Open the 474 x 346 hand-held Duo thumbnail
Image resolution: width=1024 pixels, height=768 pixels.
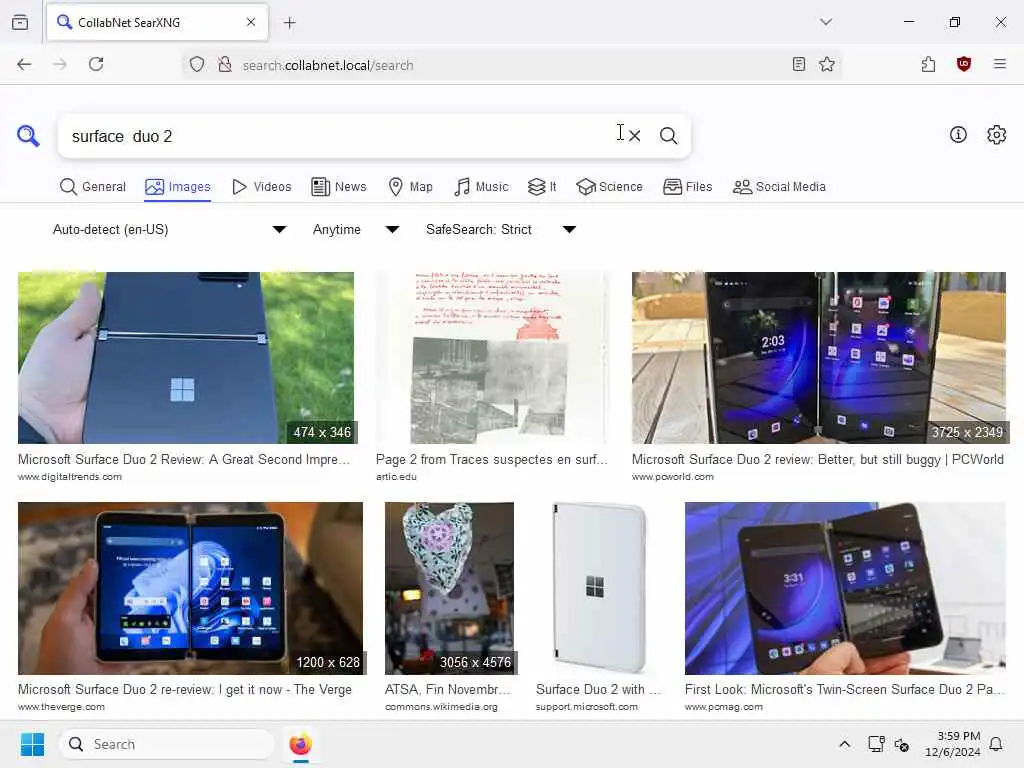[186, 358]
